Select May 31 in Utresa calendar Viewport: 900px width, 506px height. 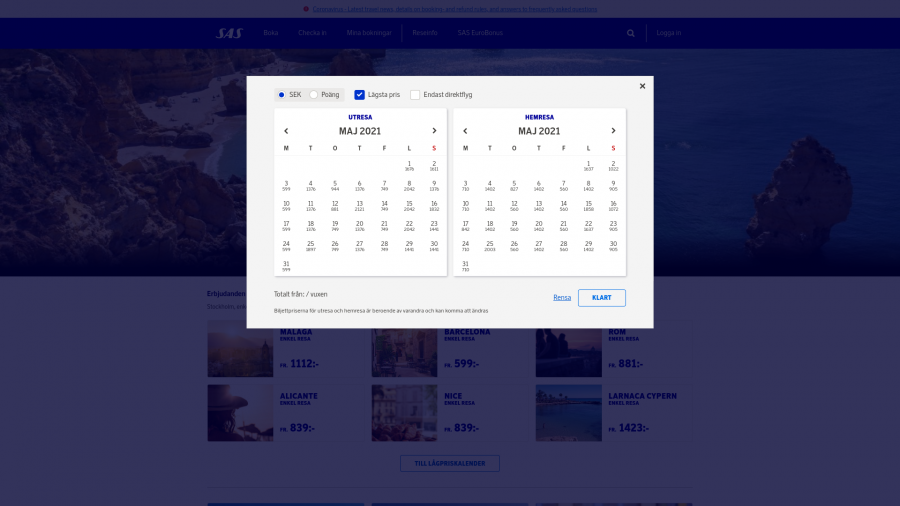pos(286,266)
